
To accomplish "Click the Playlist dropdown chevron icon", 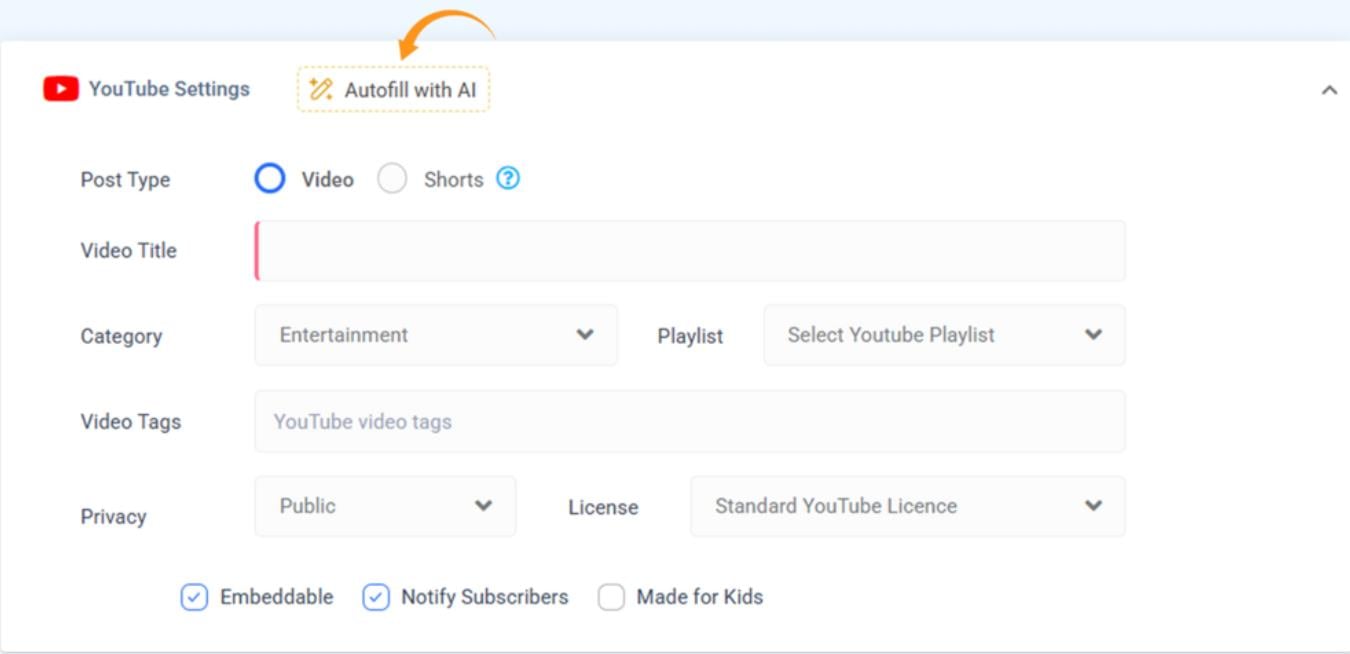I will (x=1096, y=335).
